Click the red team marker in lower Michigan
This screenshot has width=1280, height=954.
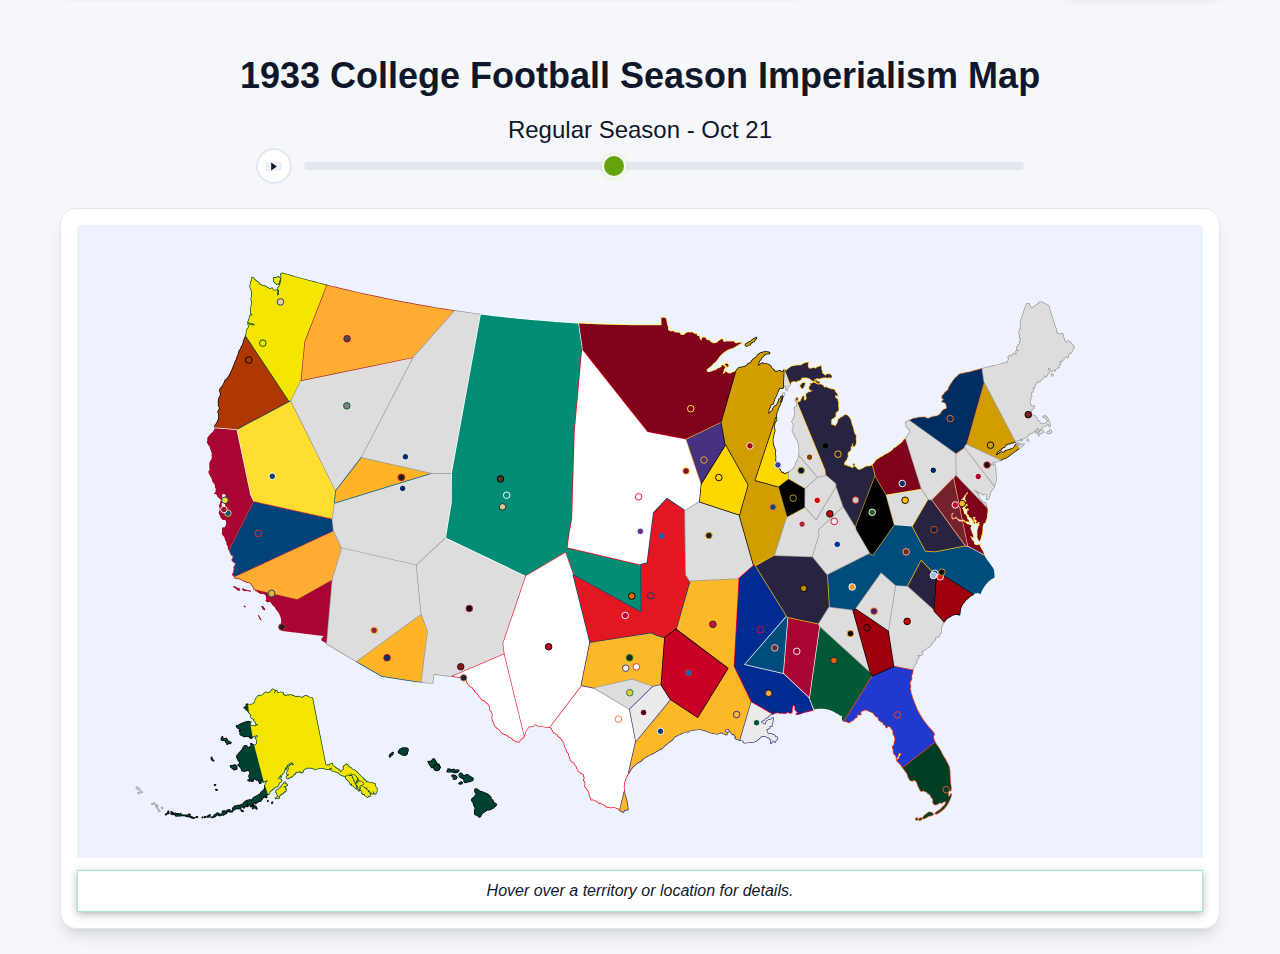[x=817, y=500]
